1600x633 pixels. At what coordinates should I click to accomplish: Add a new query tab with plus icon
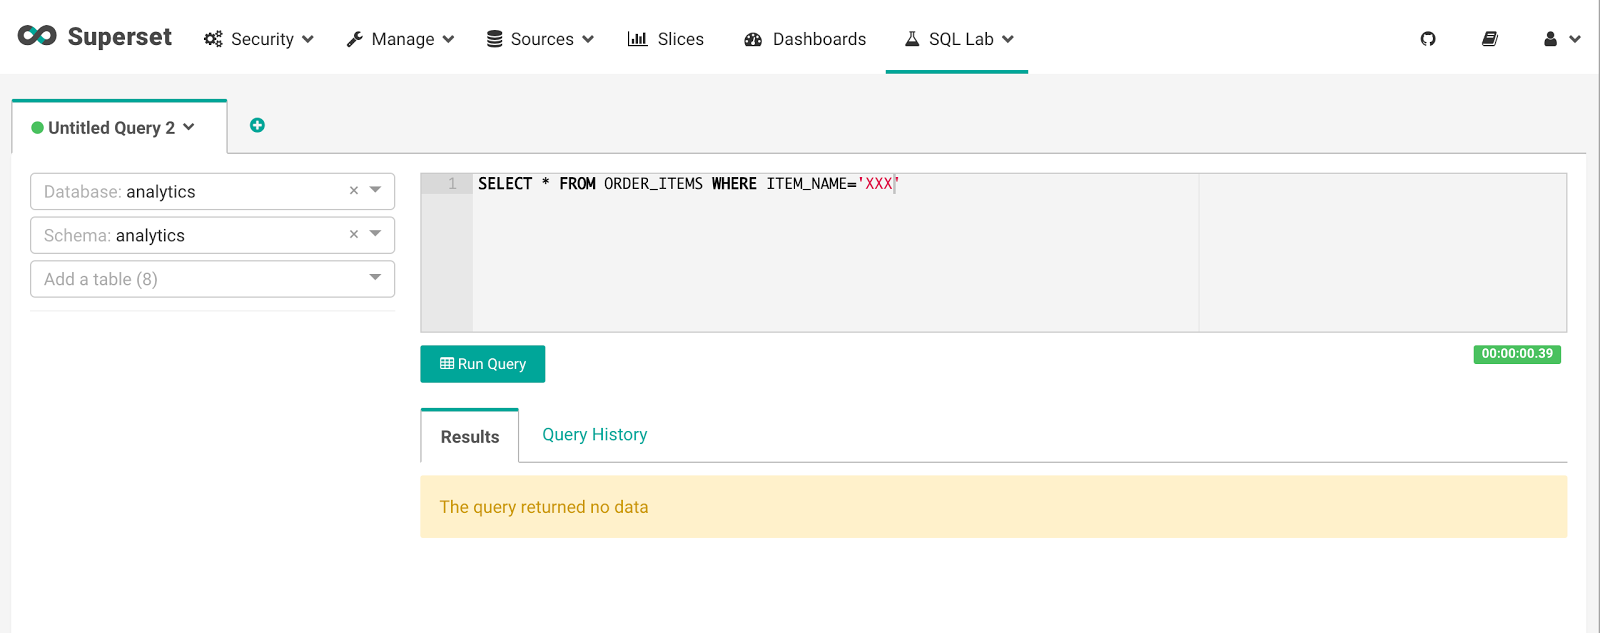[257, 125]
